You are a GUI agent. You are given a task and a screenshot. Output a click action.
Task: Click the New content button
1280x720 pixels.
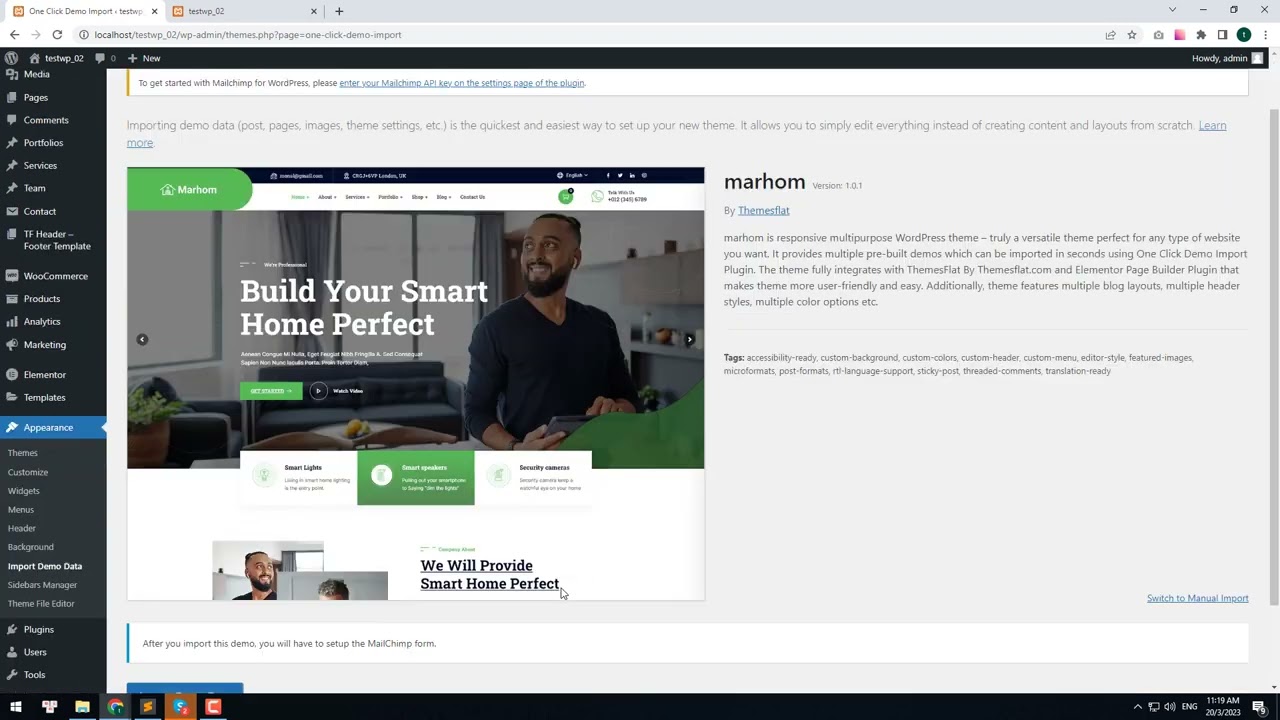tap(144, 58)
